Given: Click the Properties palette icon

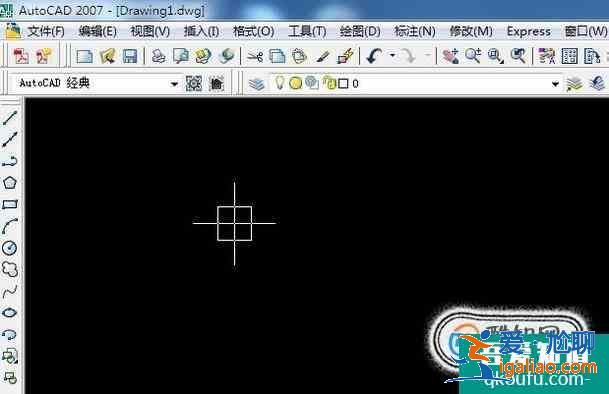Looking at the screenshot, I should tap(547, 57).
